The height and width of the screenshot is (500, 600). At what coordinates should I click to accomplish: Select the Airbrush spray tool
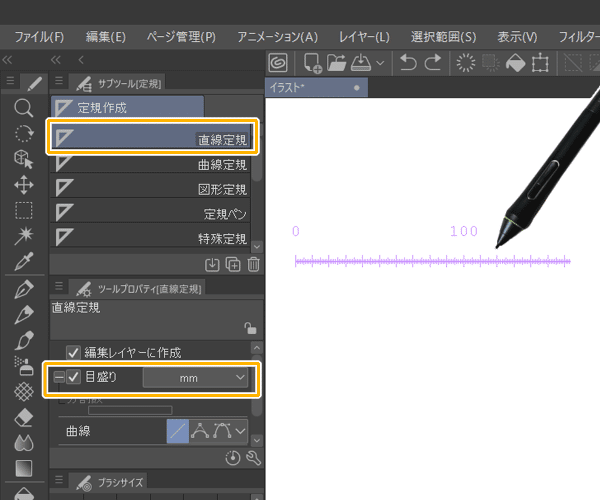[24, 366]
